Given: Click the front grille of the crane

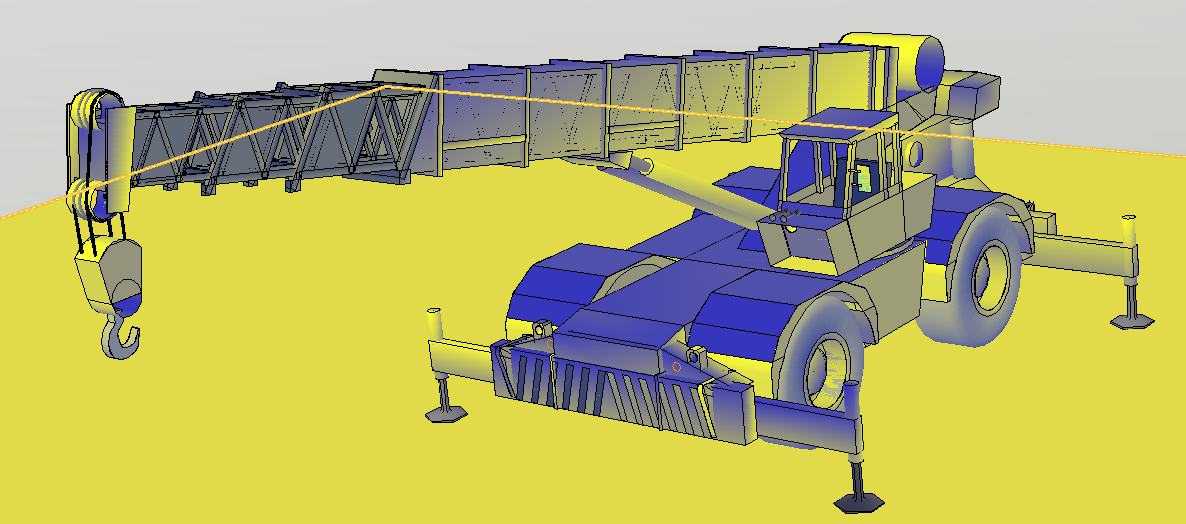Looking at the screenshot, I should [x=600, y=393].
